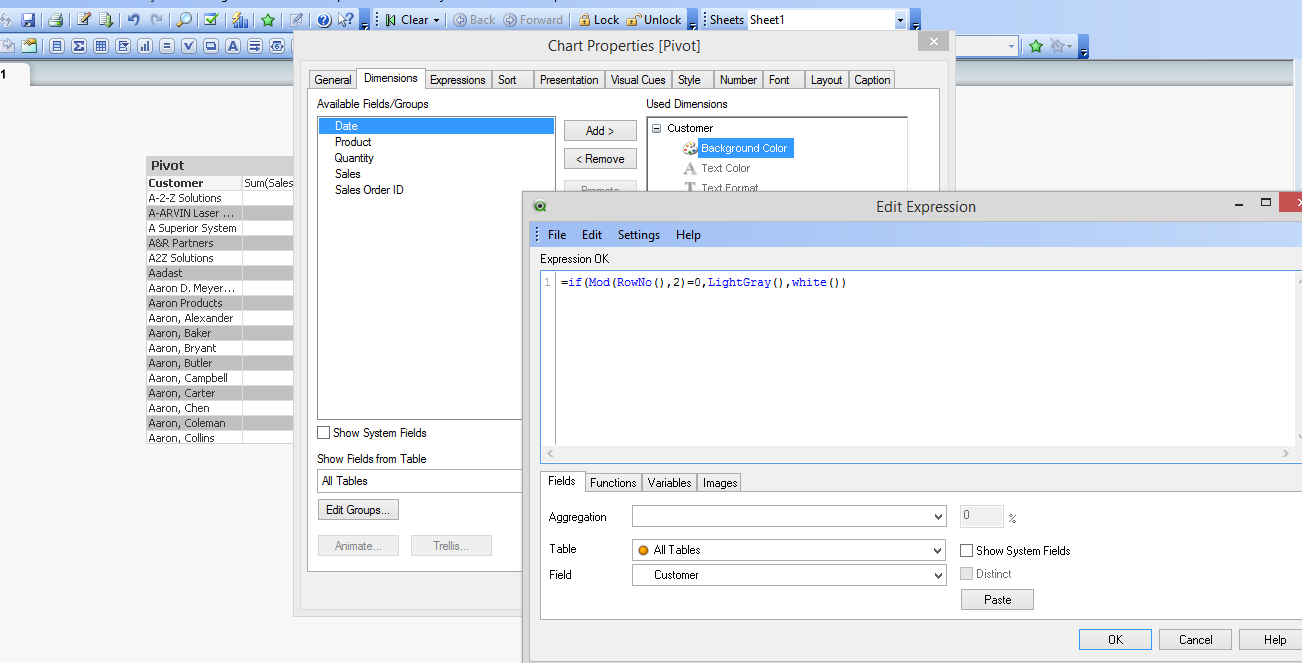Click the Create Text Object A icon

(x=233, y=46)
